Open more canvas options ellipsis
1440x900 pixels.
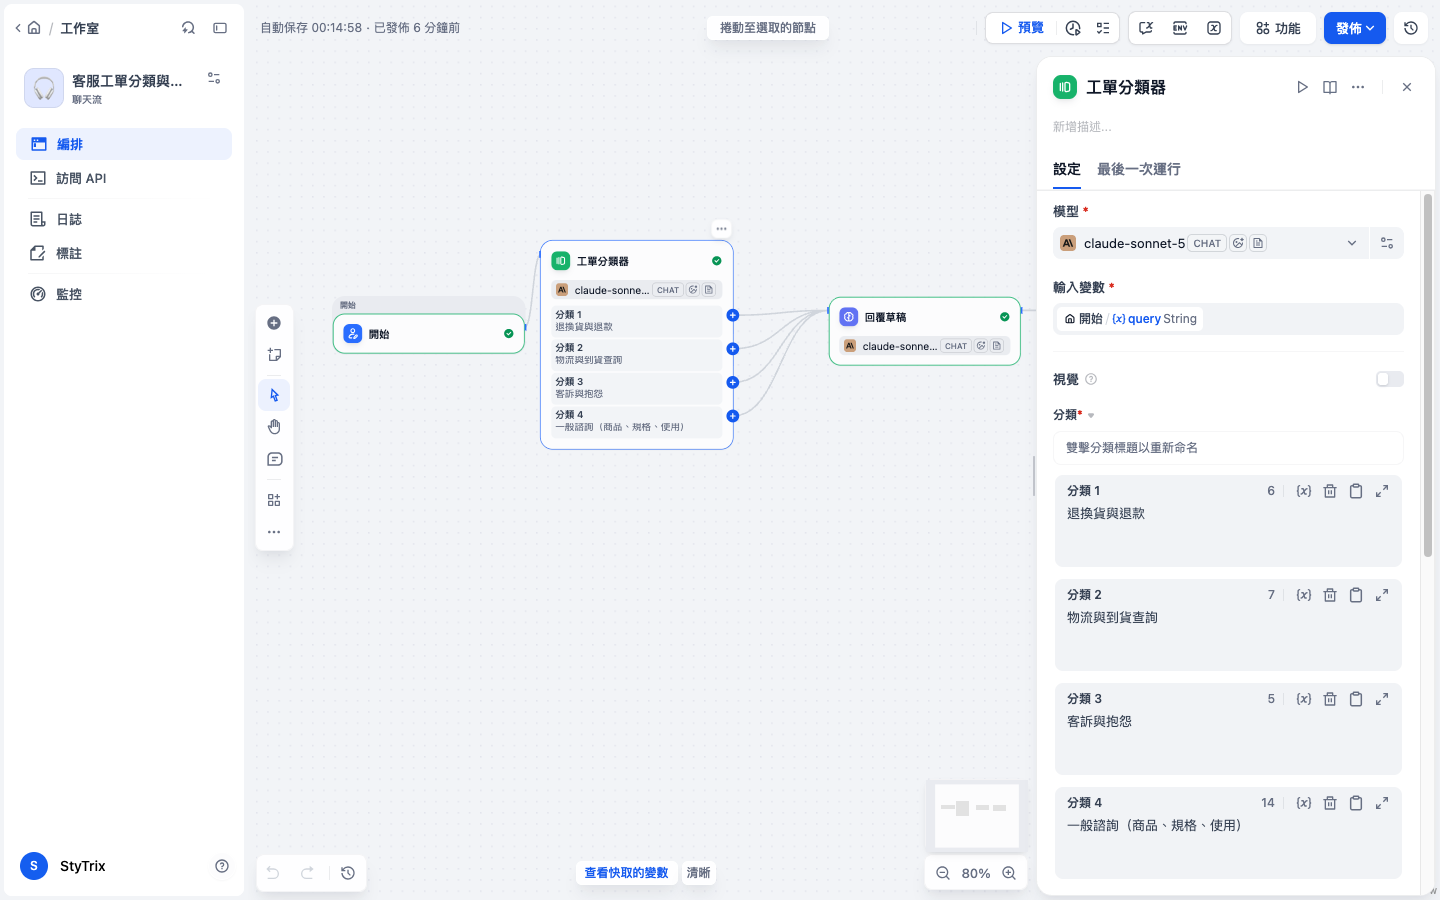pos(274,532)
